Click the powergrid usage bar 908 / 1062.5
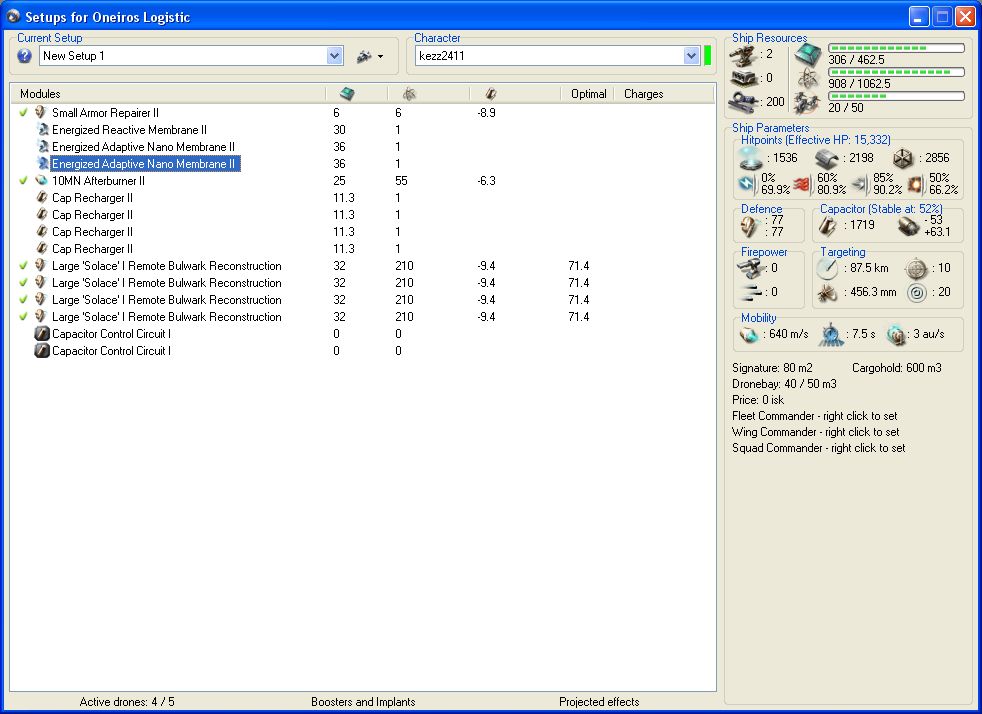The height and width of the screenshot is (714, 982). 896,72
